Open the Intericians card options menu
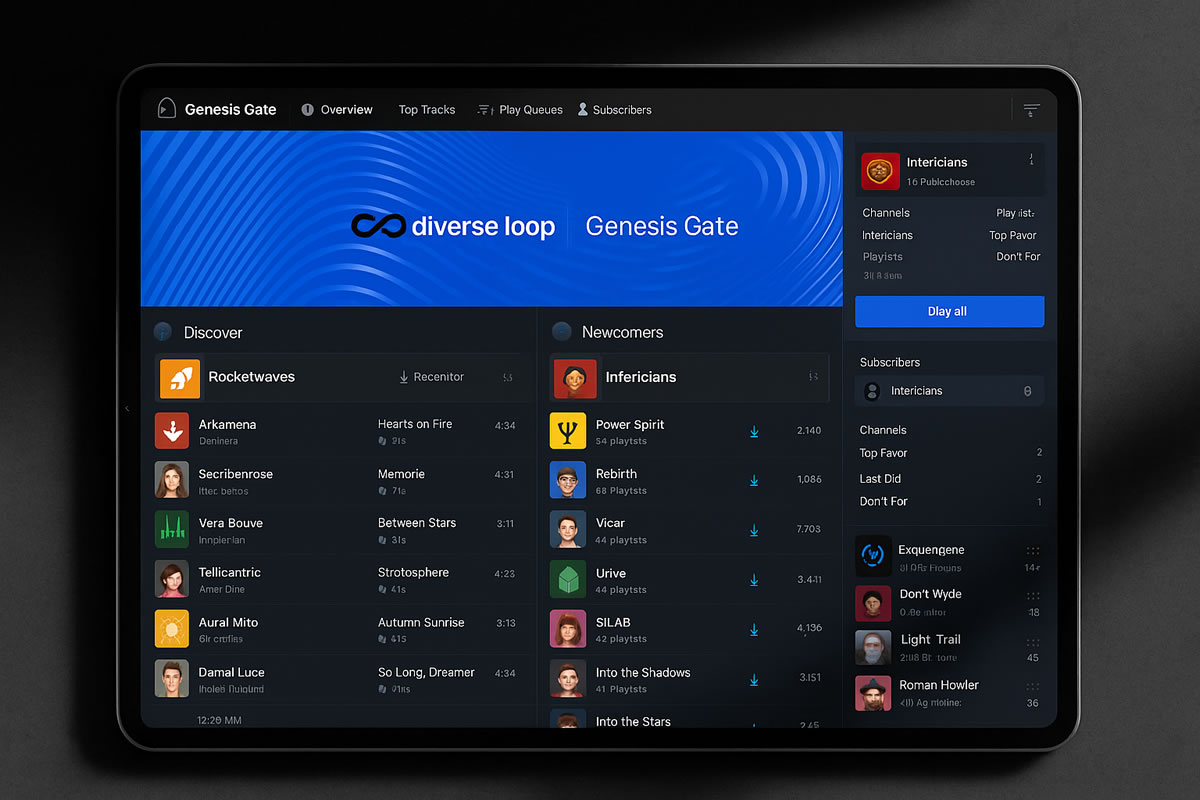 tap(1031, 160)
